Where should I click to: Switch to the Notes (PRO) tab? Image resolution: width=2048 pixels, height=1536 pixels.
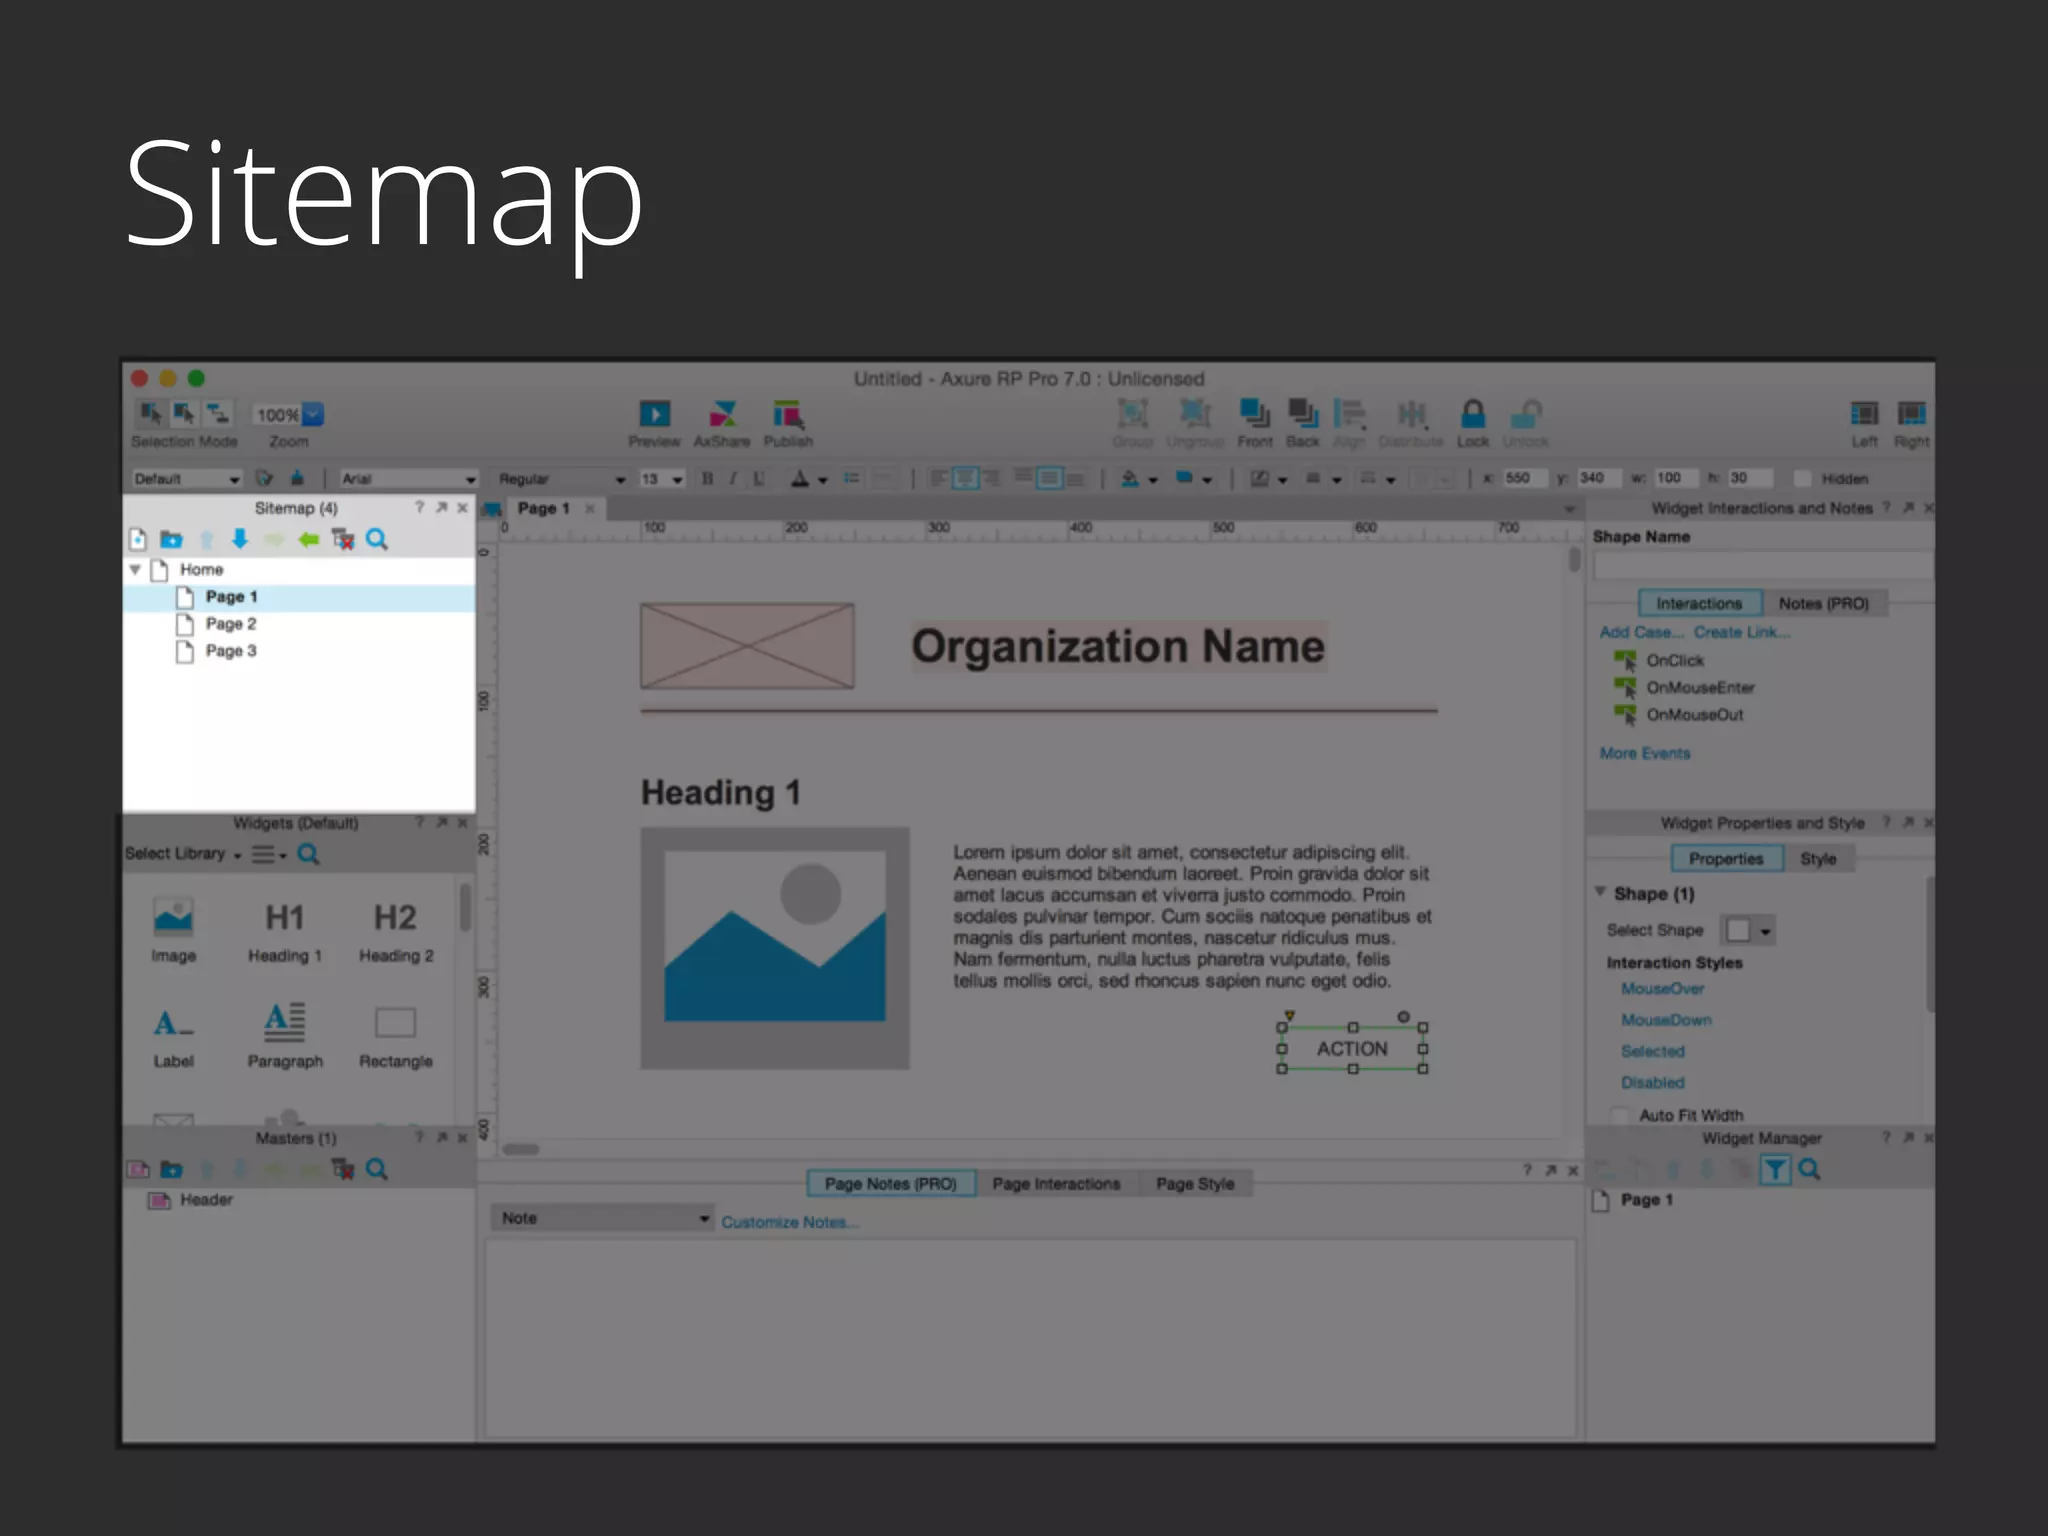click(1823, 604)
